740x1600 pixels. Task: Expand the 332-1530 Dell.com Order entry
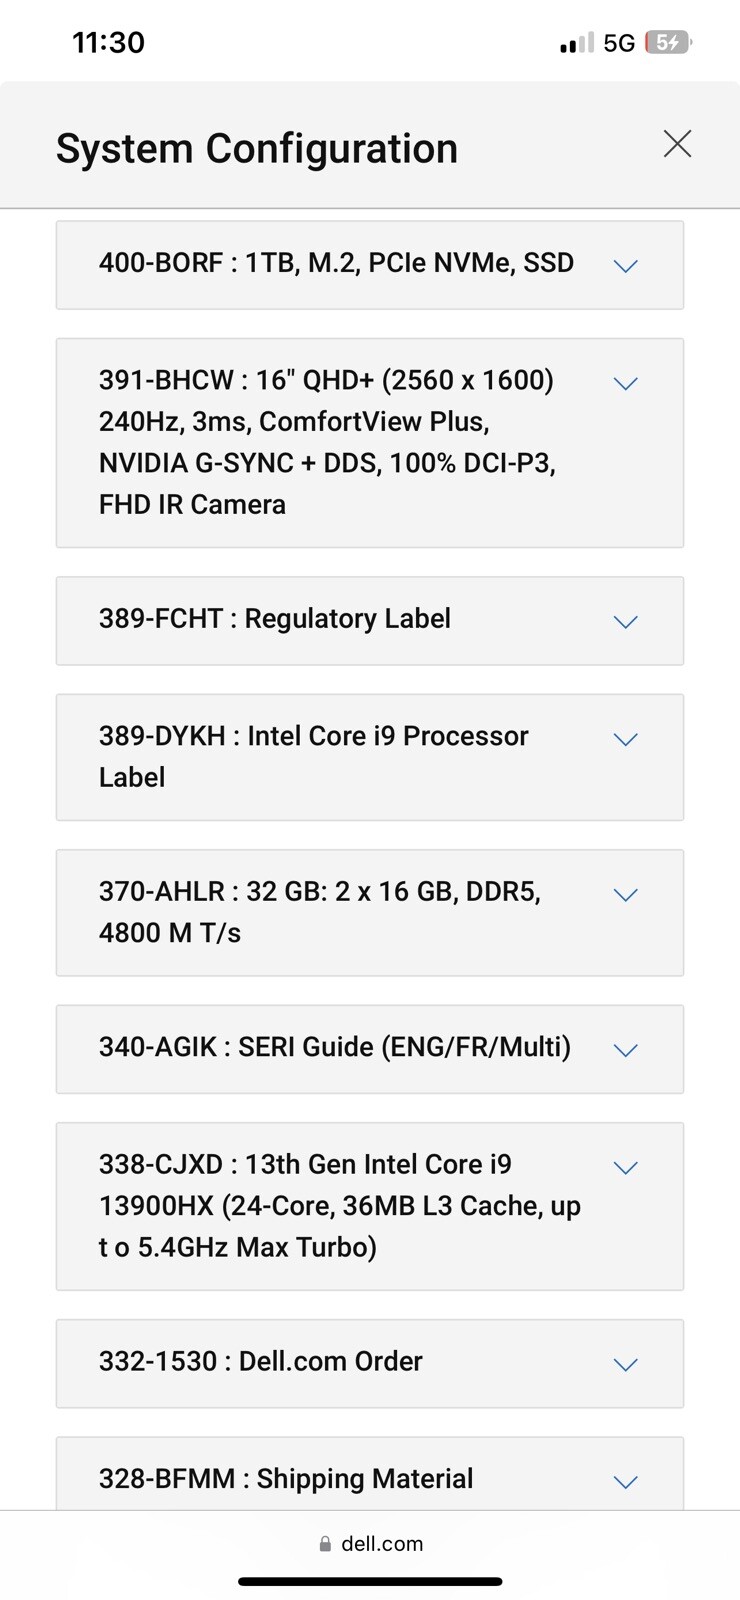[x=625, y=1364]
